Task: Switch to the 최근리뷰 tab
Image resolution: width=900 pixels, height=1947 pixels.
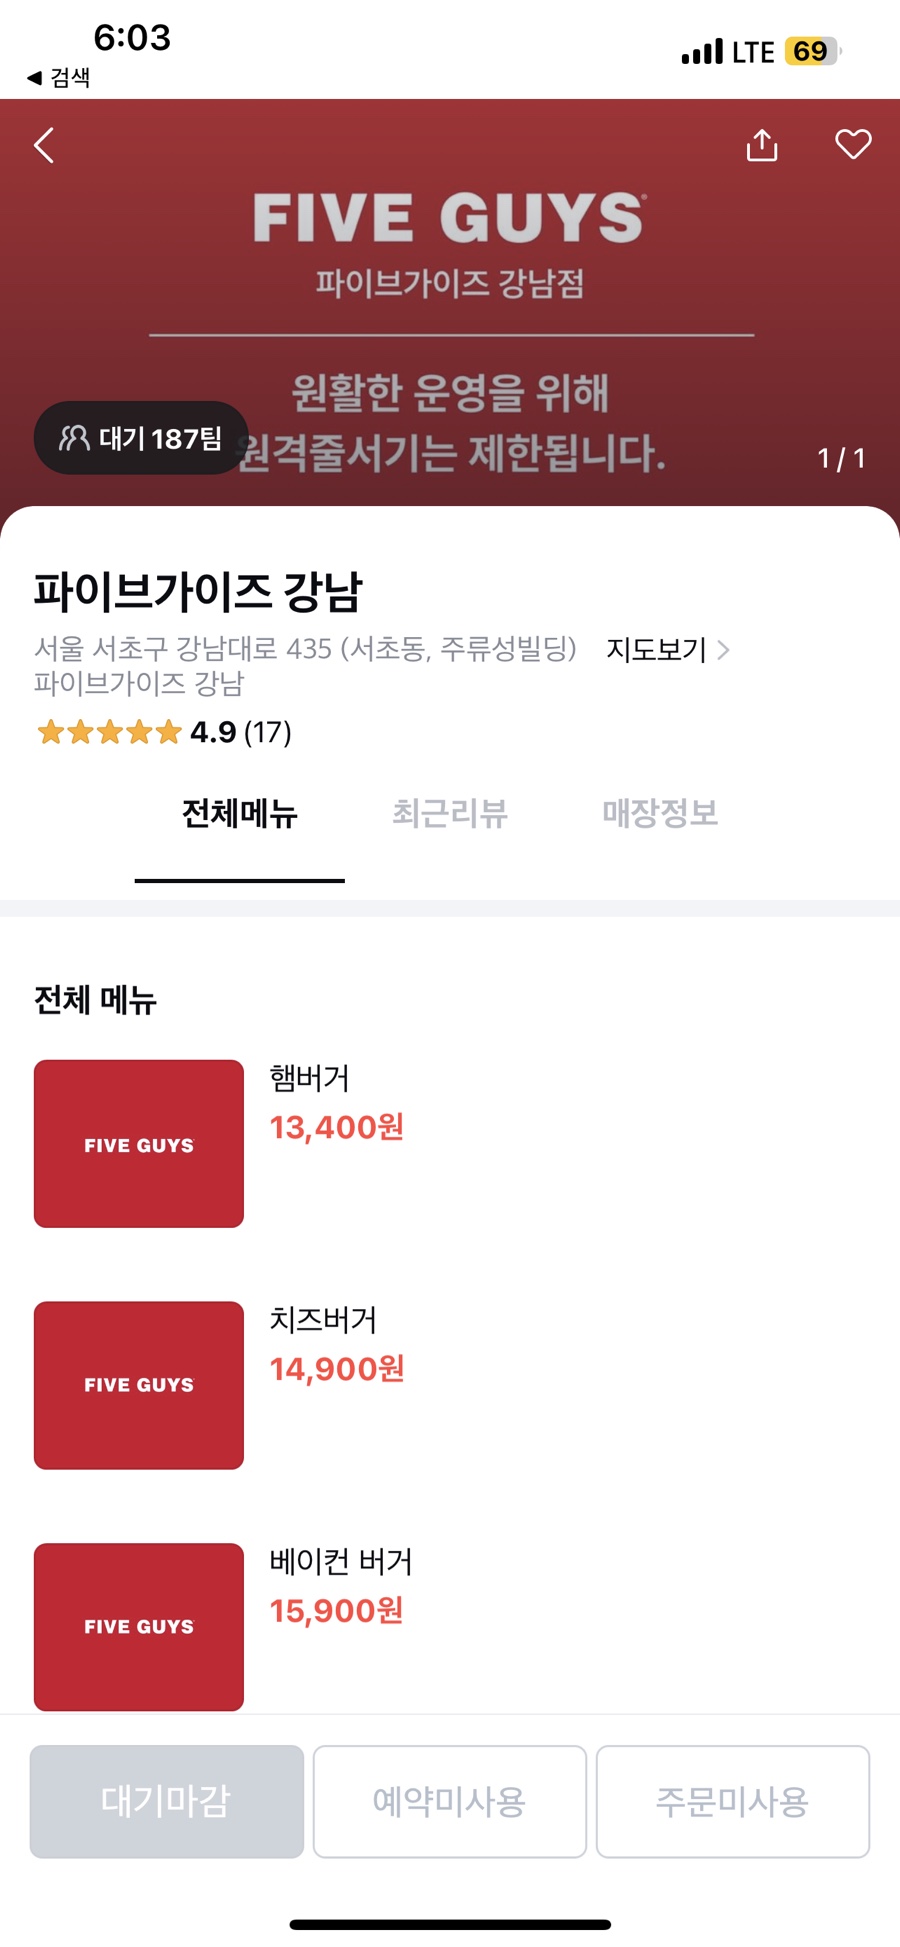Action: point(450,814)
